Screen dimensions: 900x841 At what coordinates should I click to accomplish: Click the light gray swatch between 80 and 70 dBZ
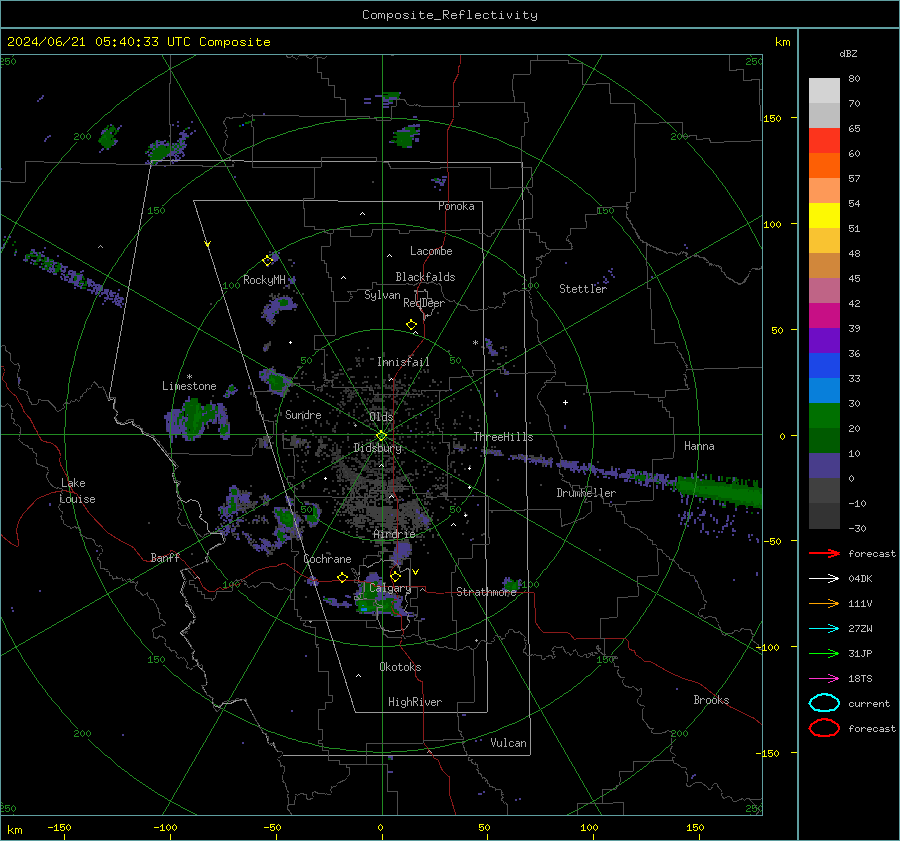coord(824,91)
